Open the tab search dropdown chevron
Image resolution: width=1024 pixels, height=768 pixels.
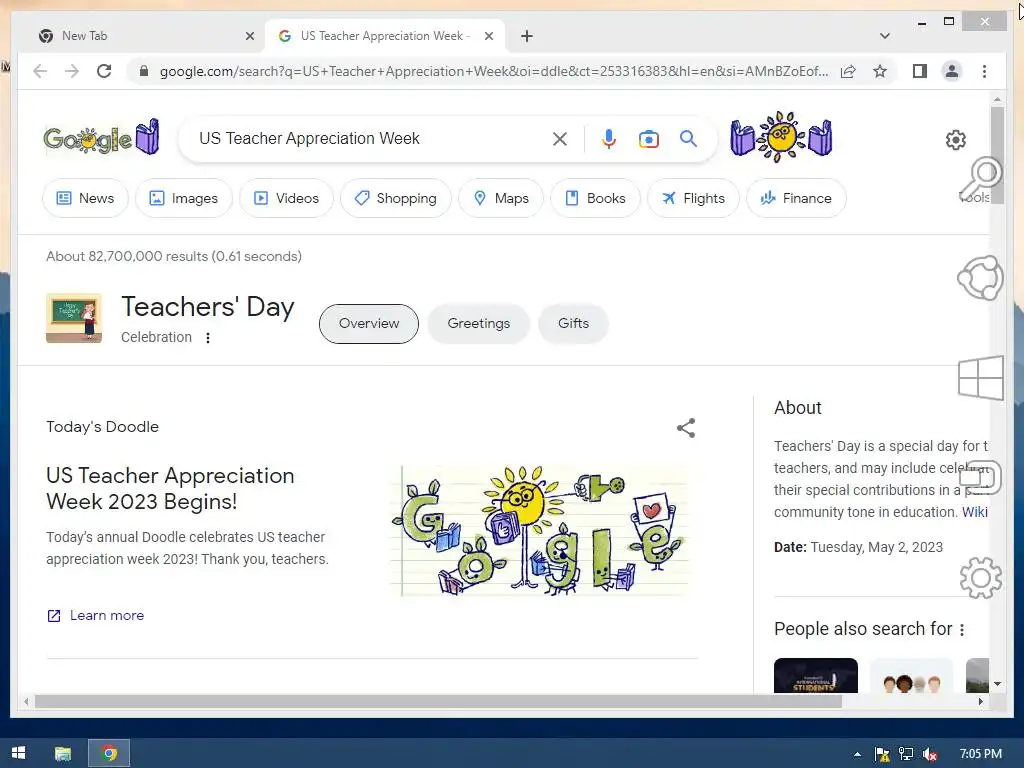pos(884,36)
